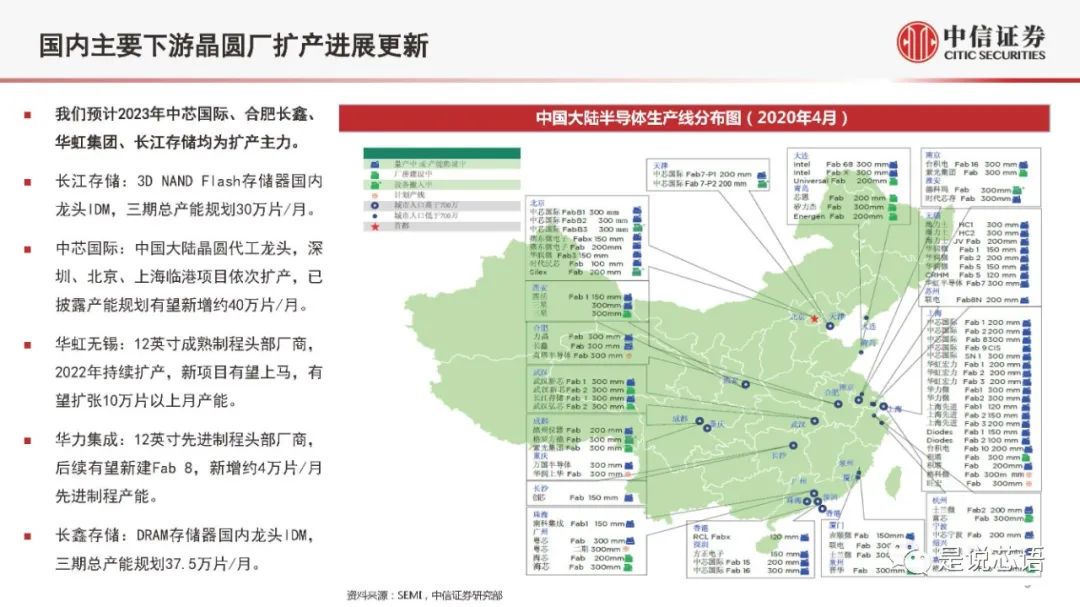Click the Wuhan callout row 武汉新芯 Fab 1 300 mm
Image resolution: width=1080 pixels, height=607 pixels.
tap(583, 381)
